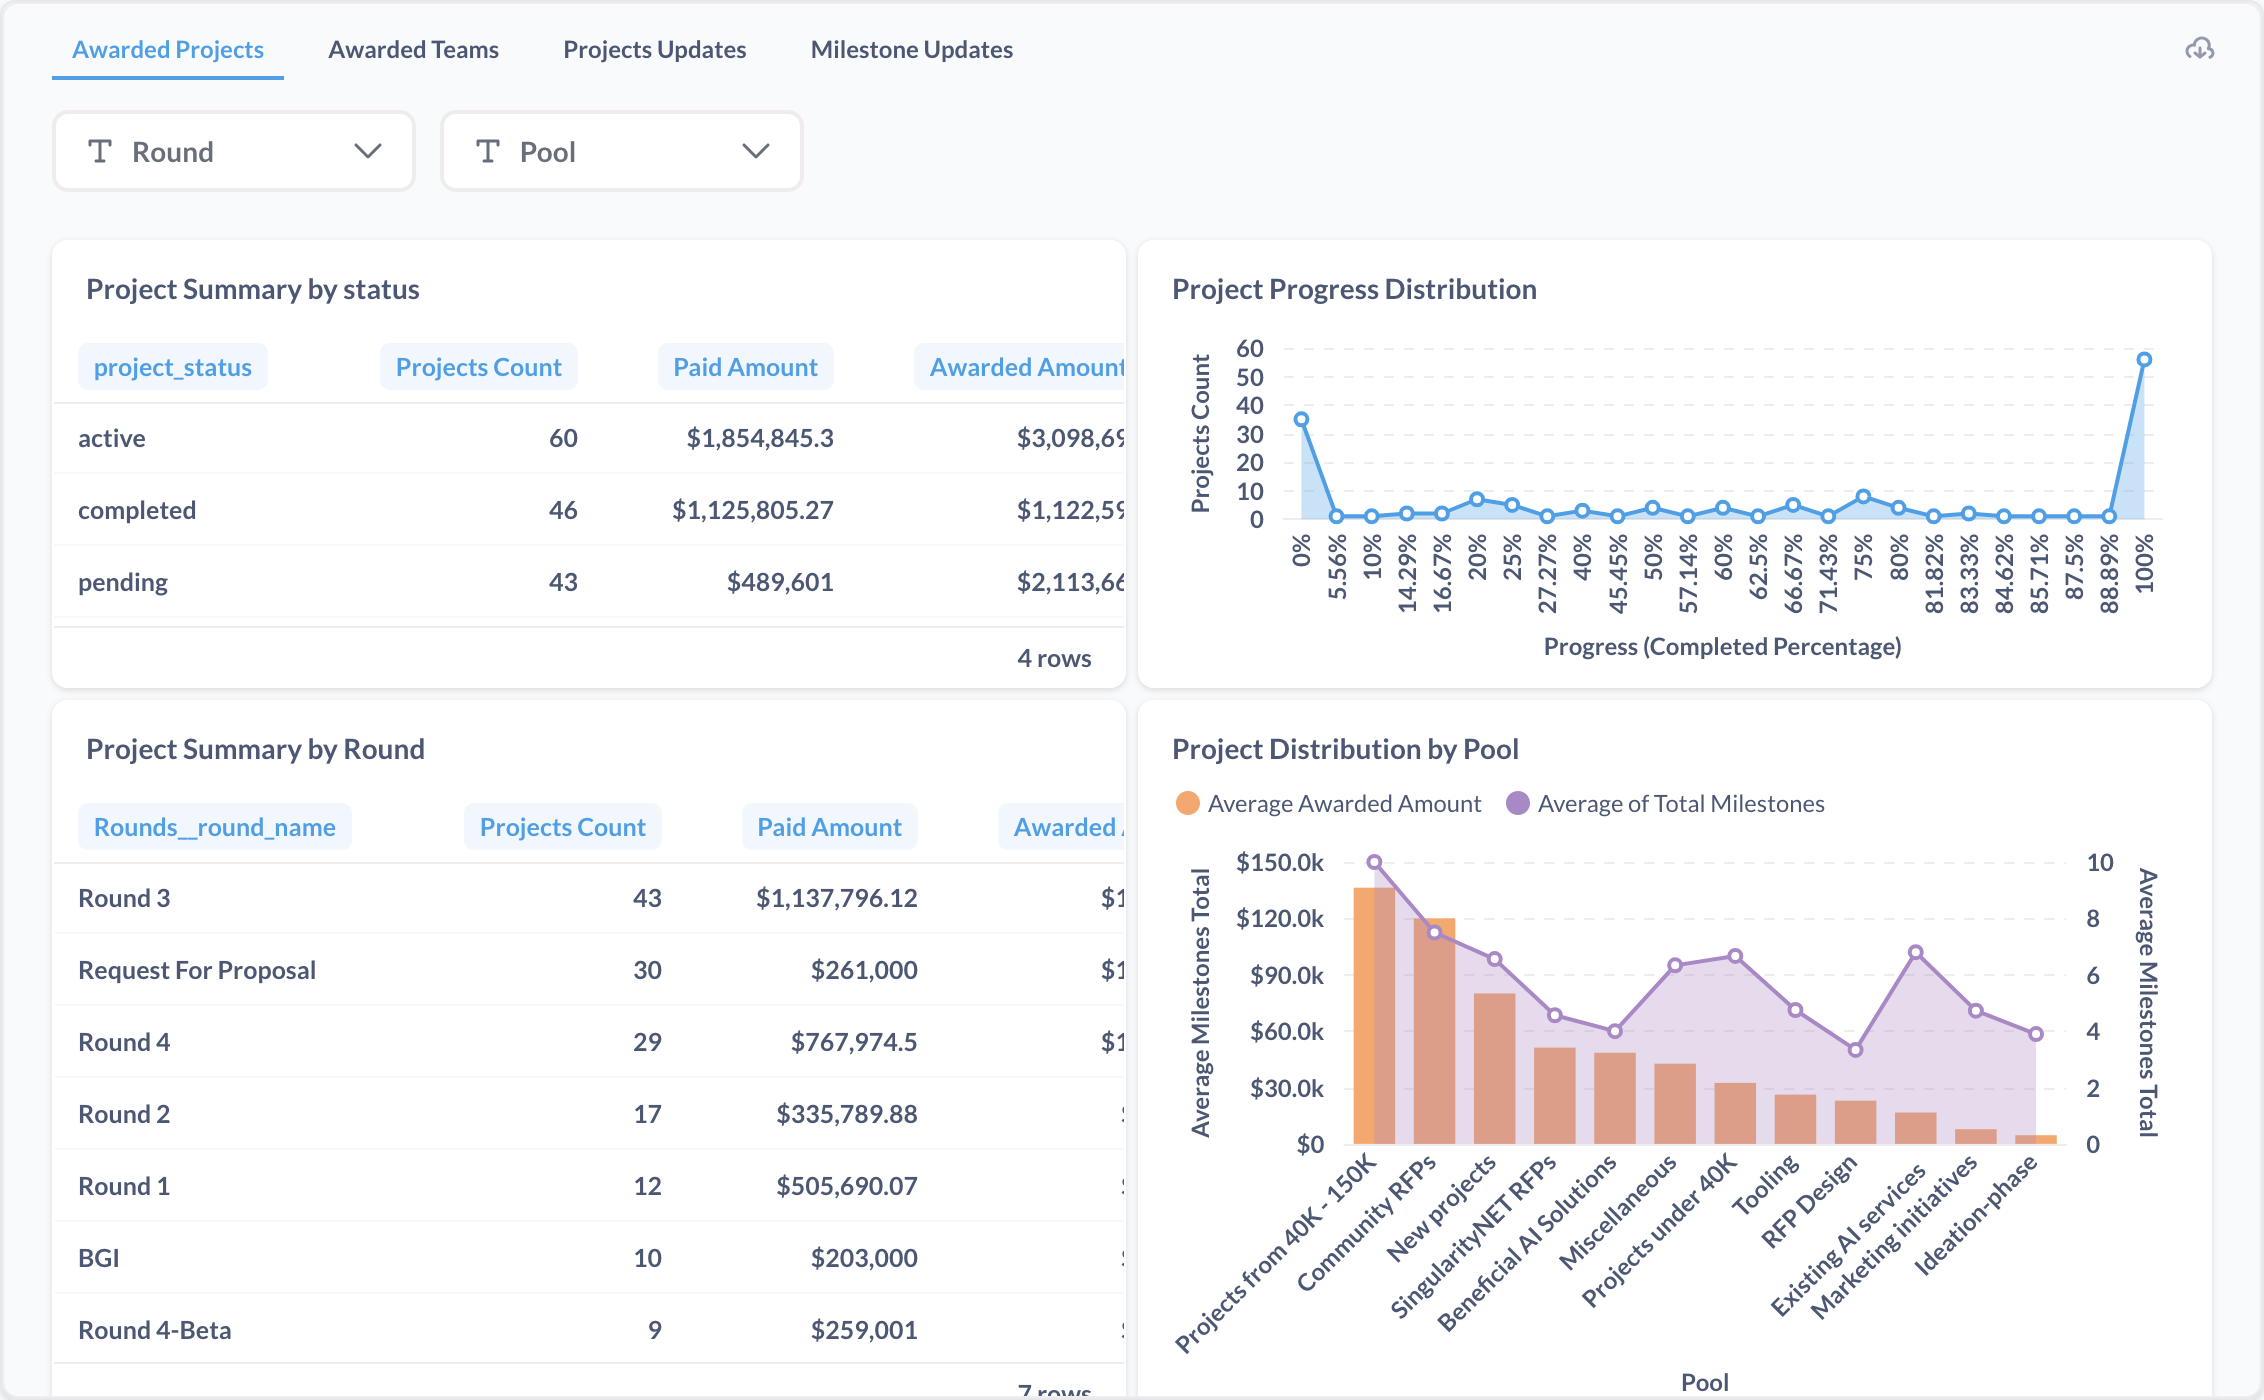Switch to the Awarded Teams tab
This screenshot has width=2264, height=1400.
(413, 50)
